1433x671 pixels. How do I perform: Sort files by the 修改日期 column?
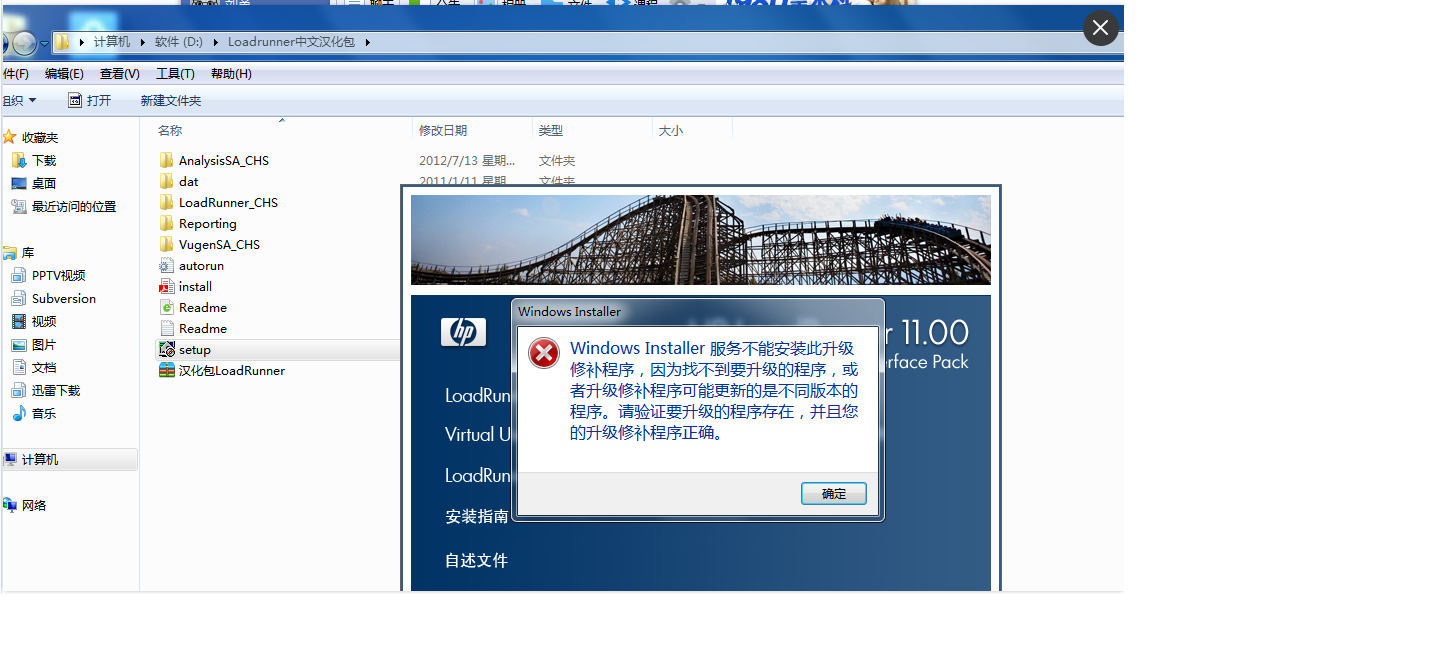(x=443, y=130)
